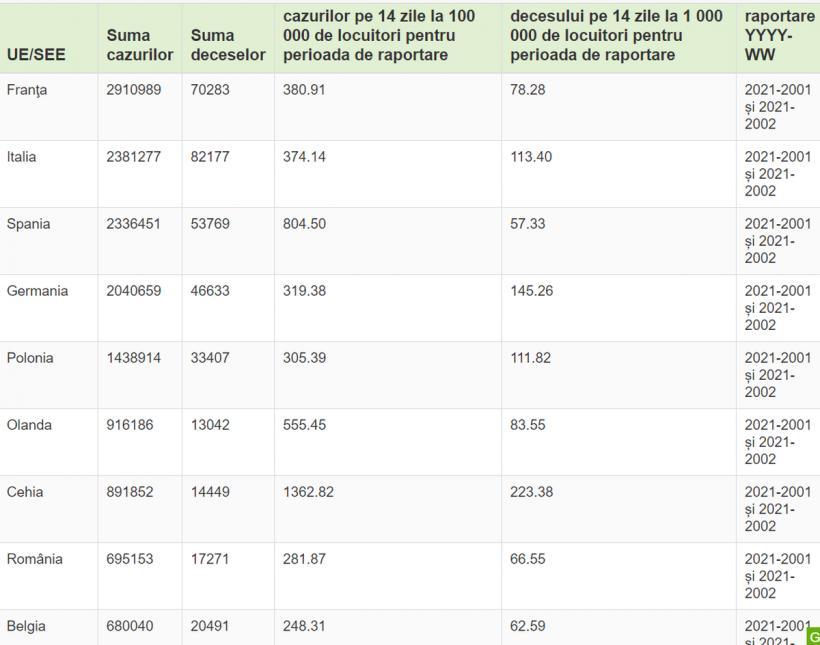
Task: Click France's case total 2910989
Action: pos(134,90)
